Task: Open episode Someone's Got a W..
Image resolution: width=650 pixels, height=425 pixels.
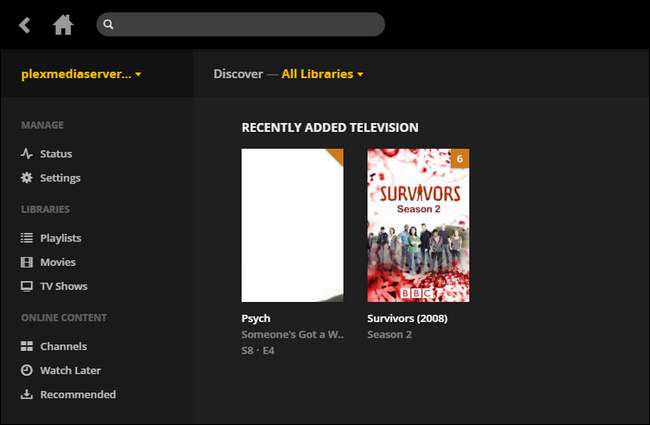Action: click(x=293, y=335)
